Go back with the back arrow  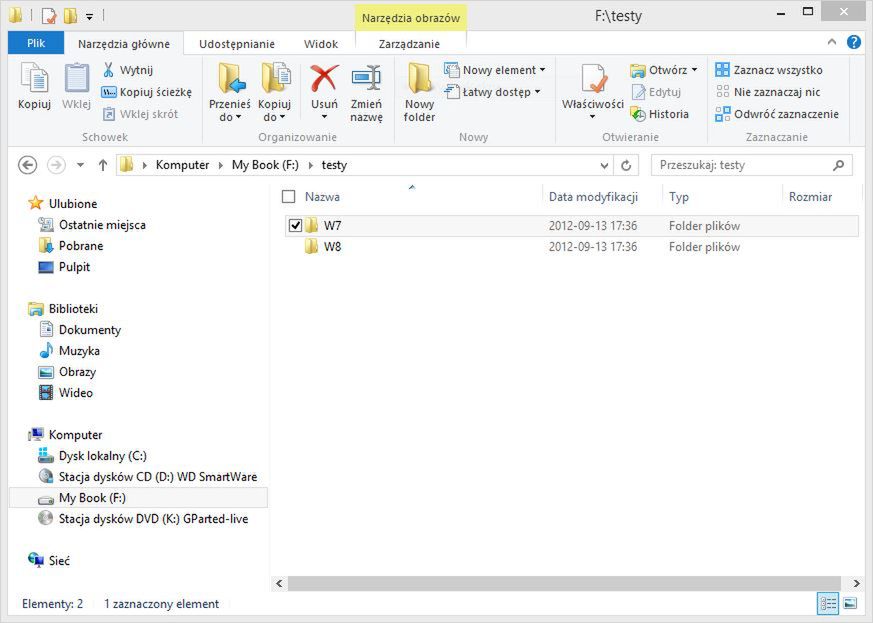(x=27, y=165)
